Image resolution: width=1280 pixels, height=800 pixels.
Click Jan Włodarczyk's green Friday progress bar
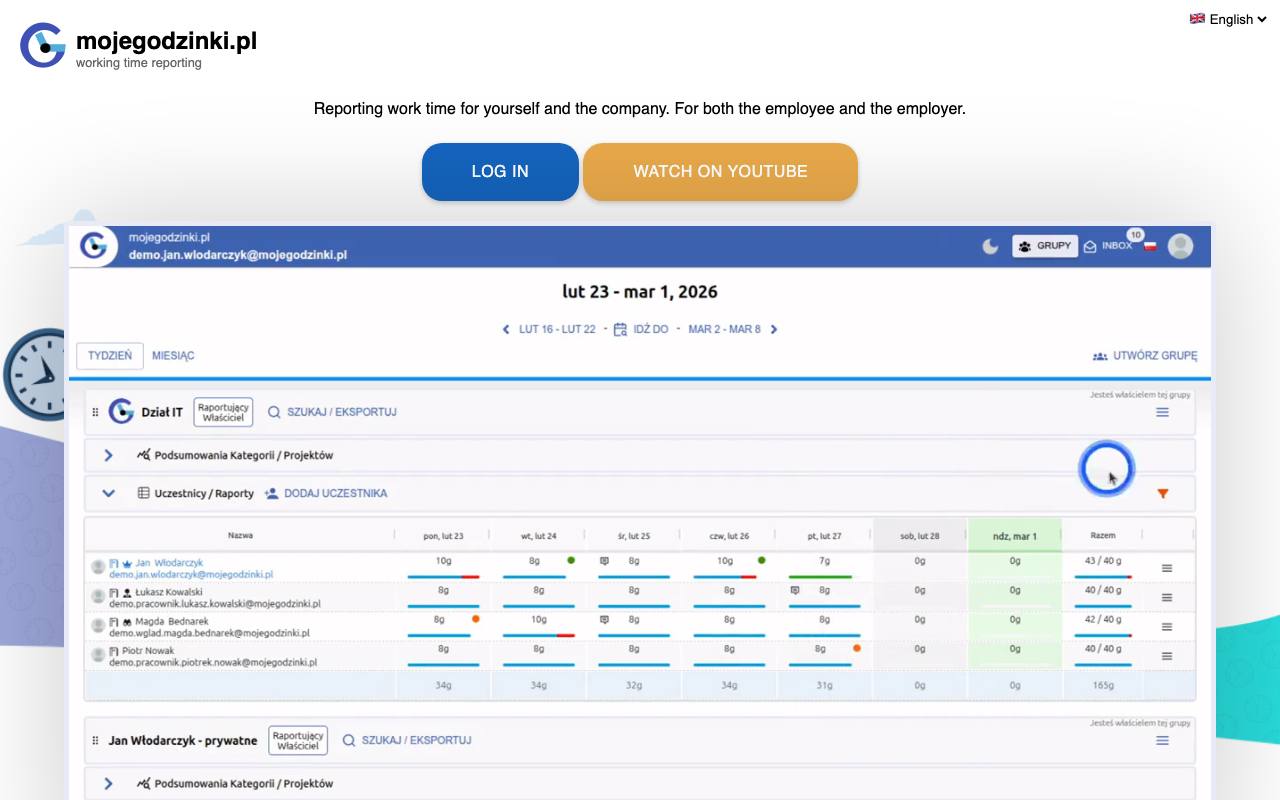[x=820, y=577]
